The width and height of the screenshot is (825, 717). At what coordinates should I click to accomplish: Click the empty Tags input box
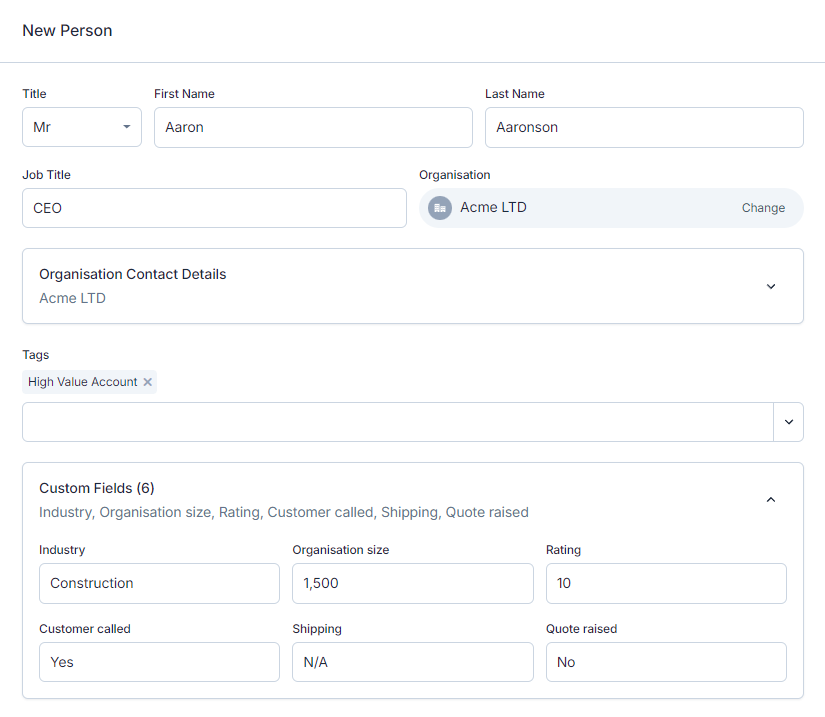[x=398, y=422]
